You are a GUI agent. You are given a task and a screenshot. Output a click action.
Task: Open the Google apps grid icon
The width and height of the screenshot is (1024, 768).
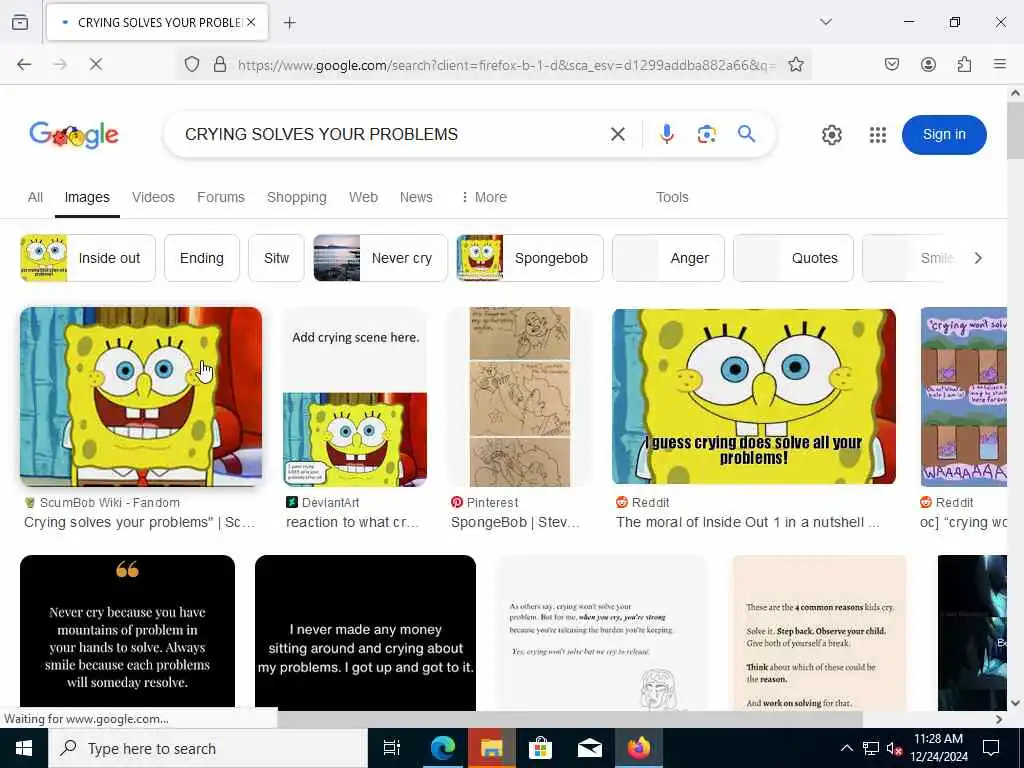pyautogui.click(x=878, y=135)
